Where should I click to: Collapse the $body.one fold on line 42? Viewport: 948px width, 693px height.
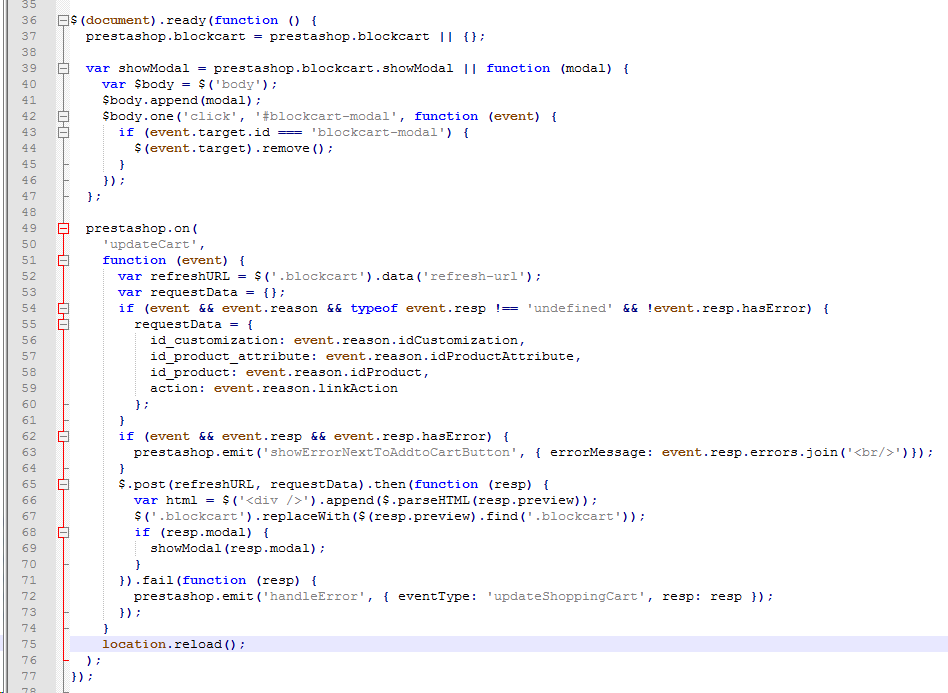tap(63, 116)
